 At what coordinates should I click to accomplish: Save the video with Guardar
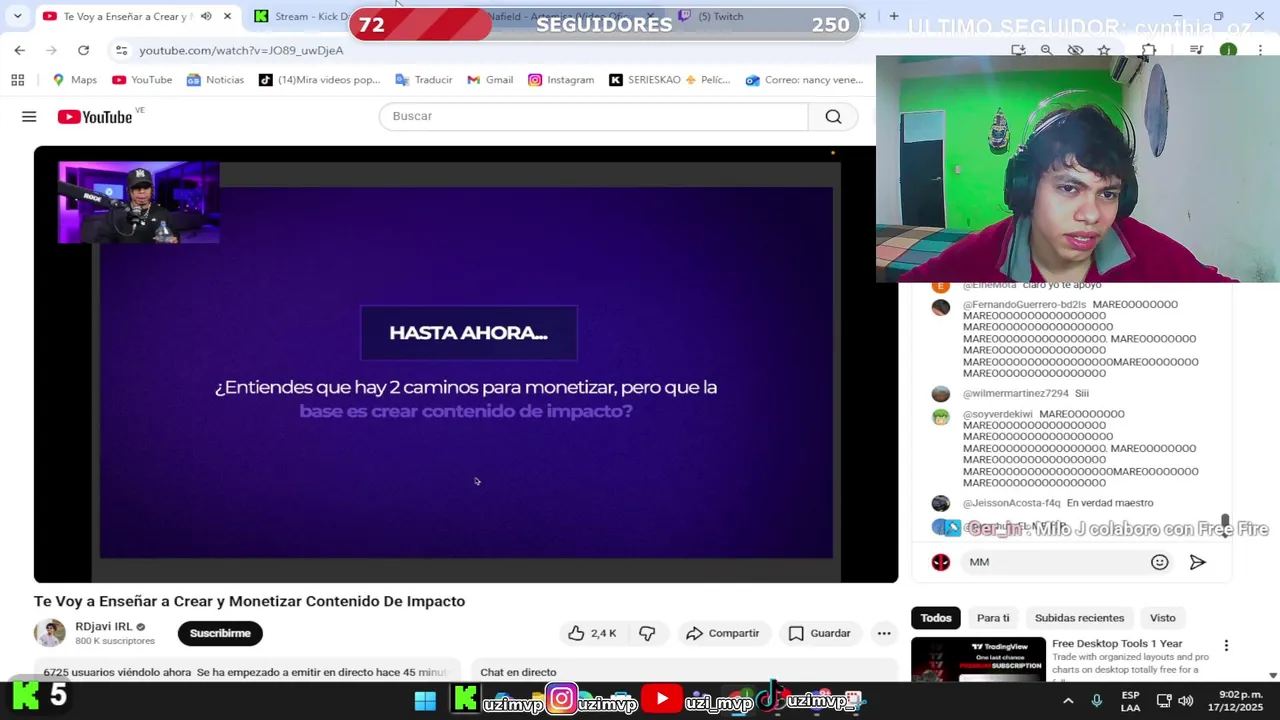[819, 633]
